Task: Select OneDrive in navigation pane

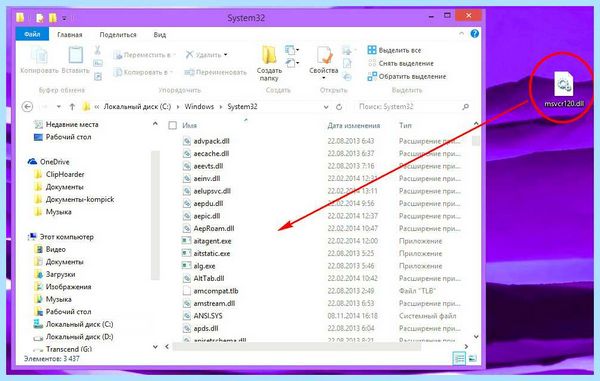Action: pos(49,162)
